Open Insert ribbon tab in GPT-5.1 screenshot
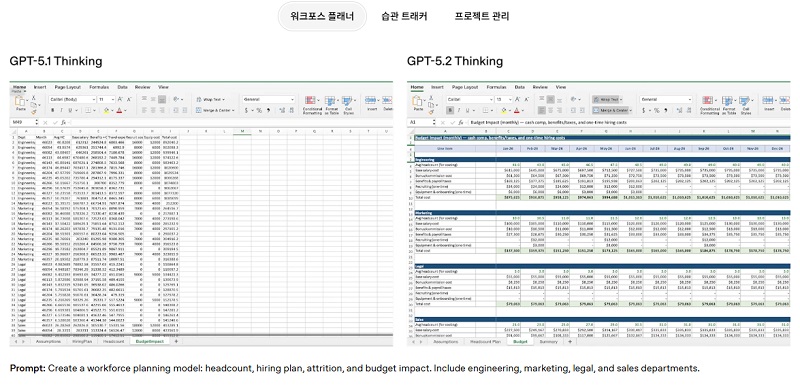The height and width of the screenshot is (387, 800). [x=40, y=87]
